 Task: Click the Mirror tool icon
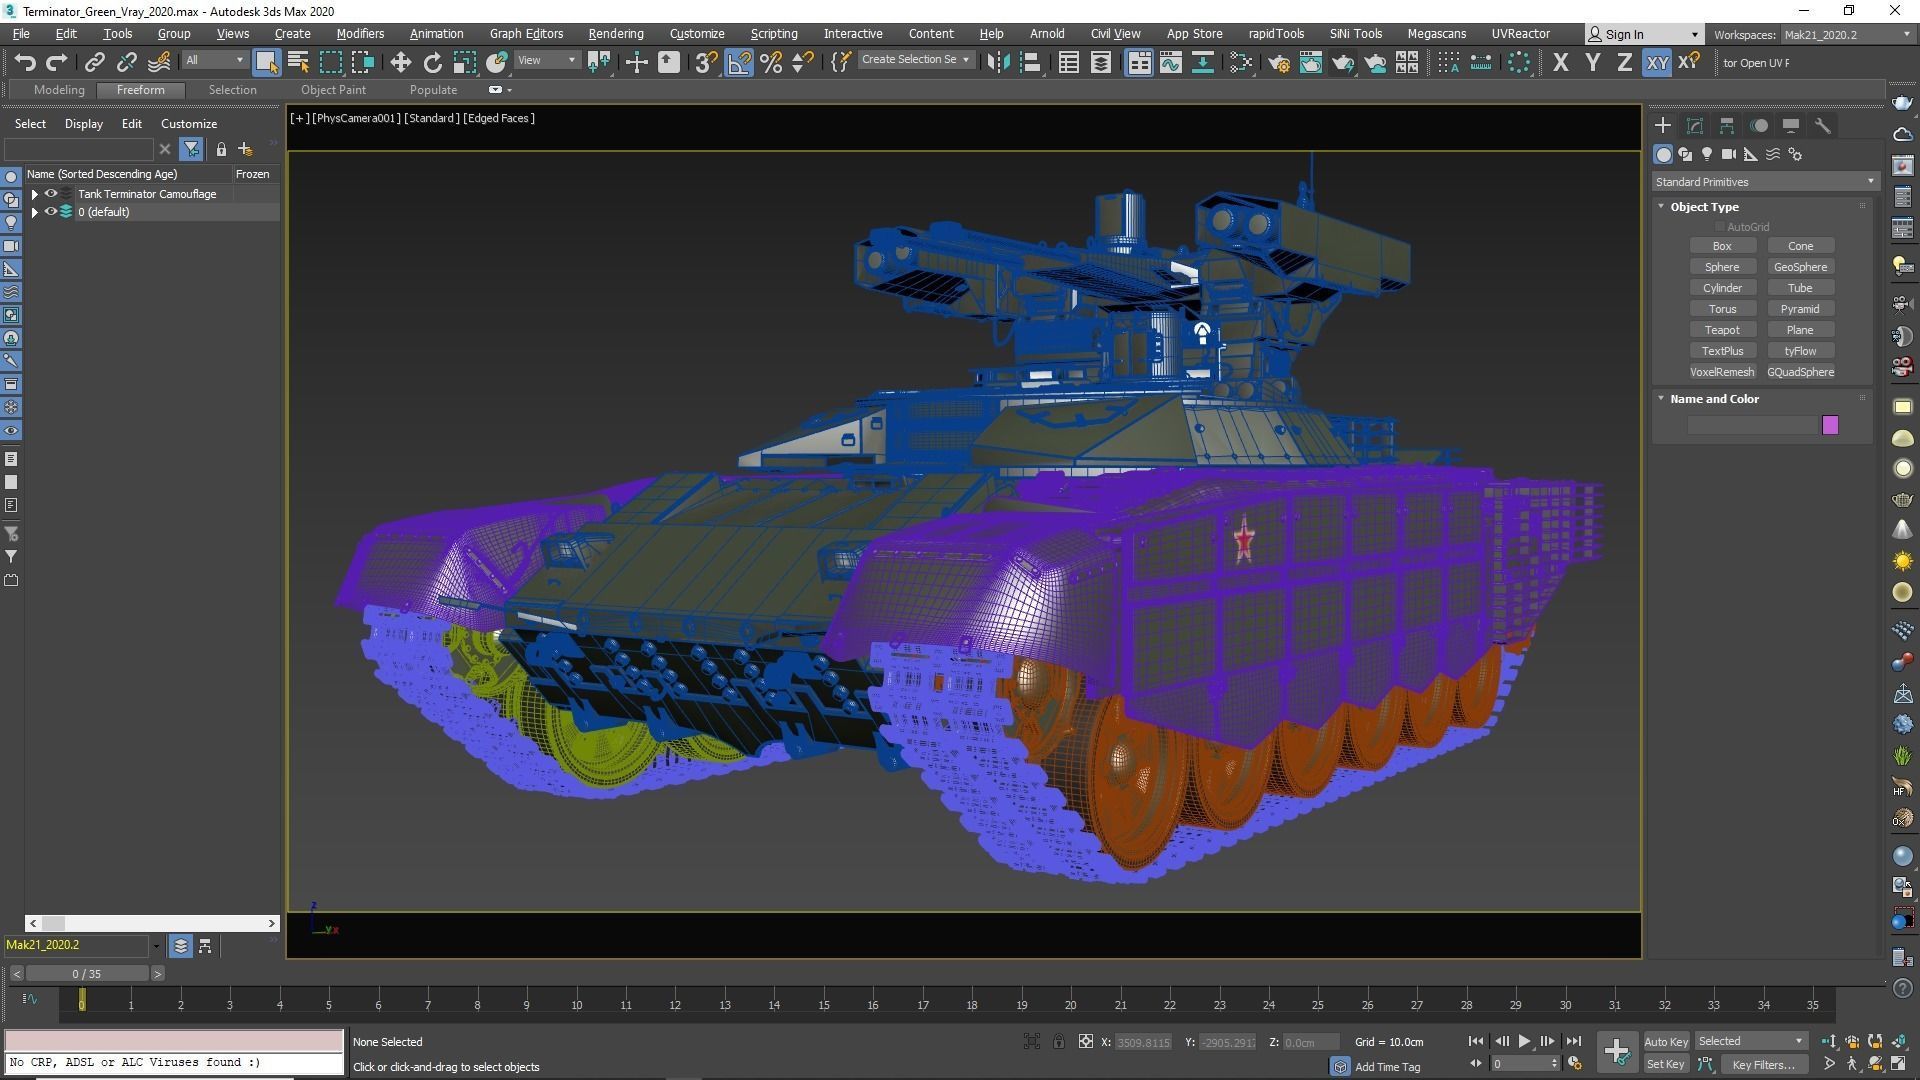pyautogui.click(x=997, y=63)
